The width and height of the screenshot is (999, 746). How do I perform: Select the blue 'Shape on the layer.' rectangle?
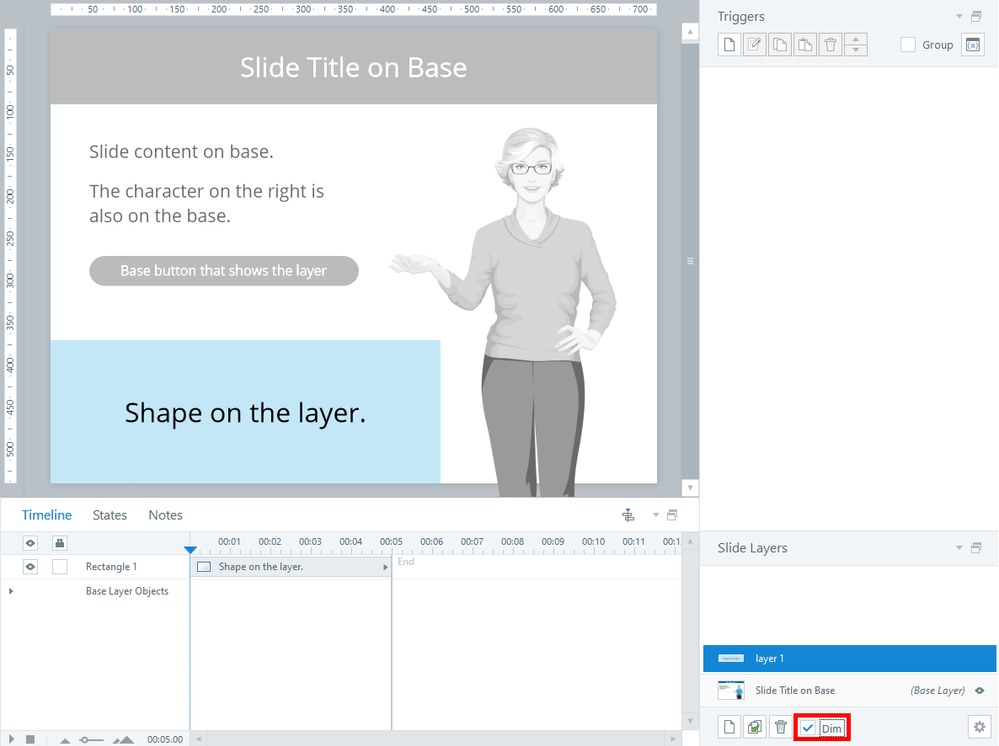point(245,412)
